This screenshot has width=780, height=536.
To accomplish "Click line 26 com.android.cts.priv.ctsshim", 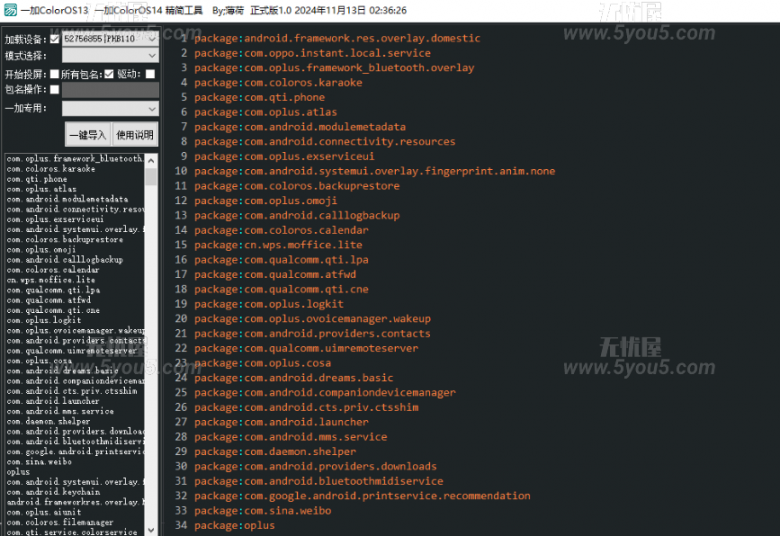I will coord(306,408).
